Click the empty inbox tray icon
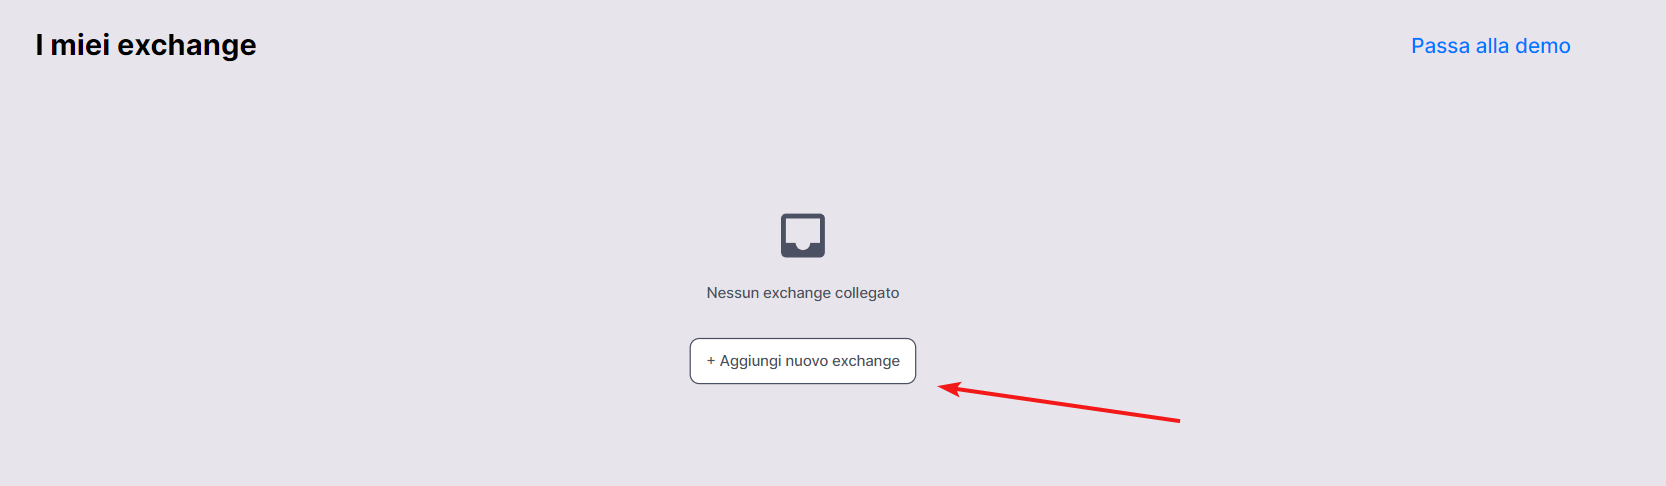The width and height of the screenshot is (1666, 486). 803,235
